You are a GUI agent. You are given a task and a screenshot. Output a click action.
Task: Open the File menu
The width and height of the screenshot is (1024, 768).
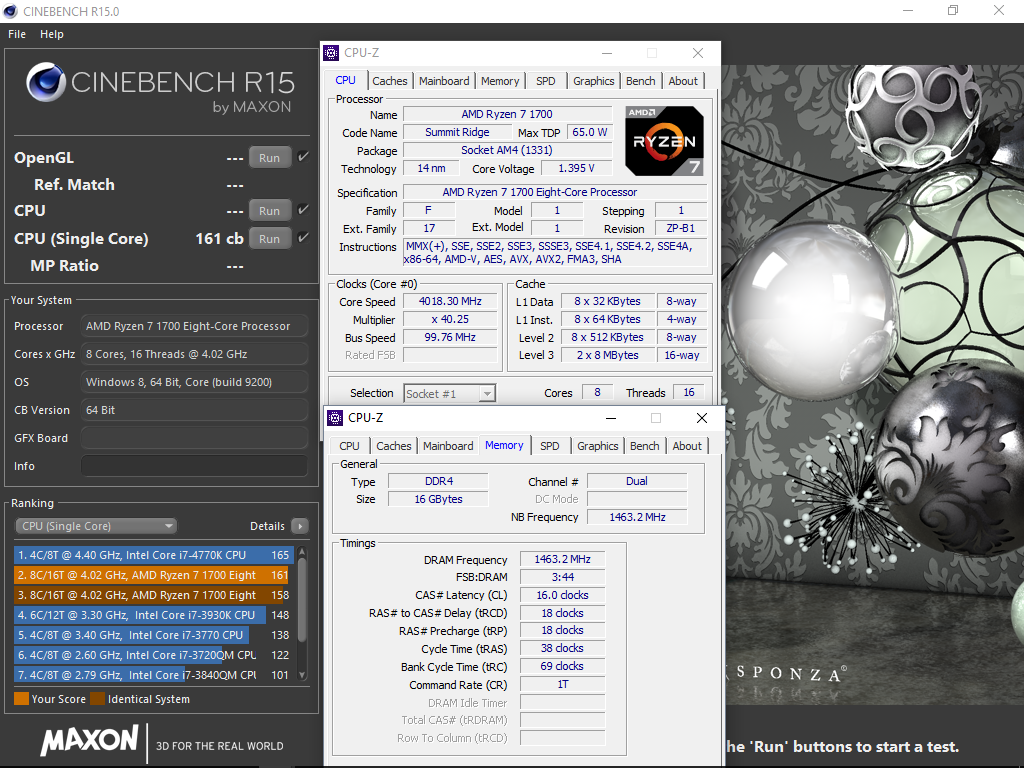pyautogui.click(x=17, y=34)
